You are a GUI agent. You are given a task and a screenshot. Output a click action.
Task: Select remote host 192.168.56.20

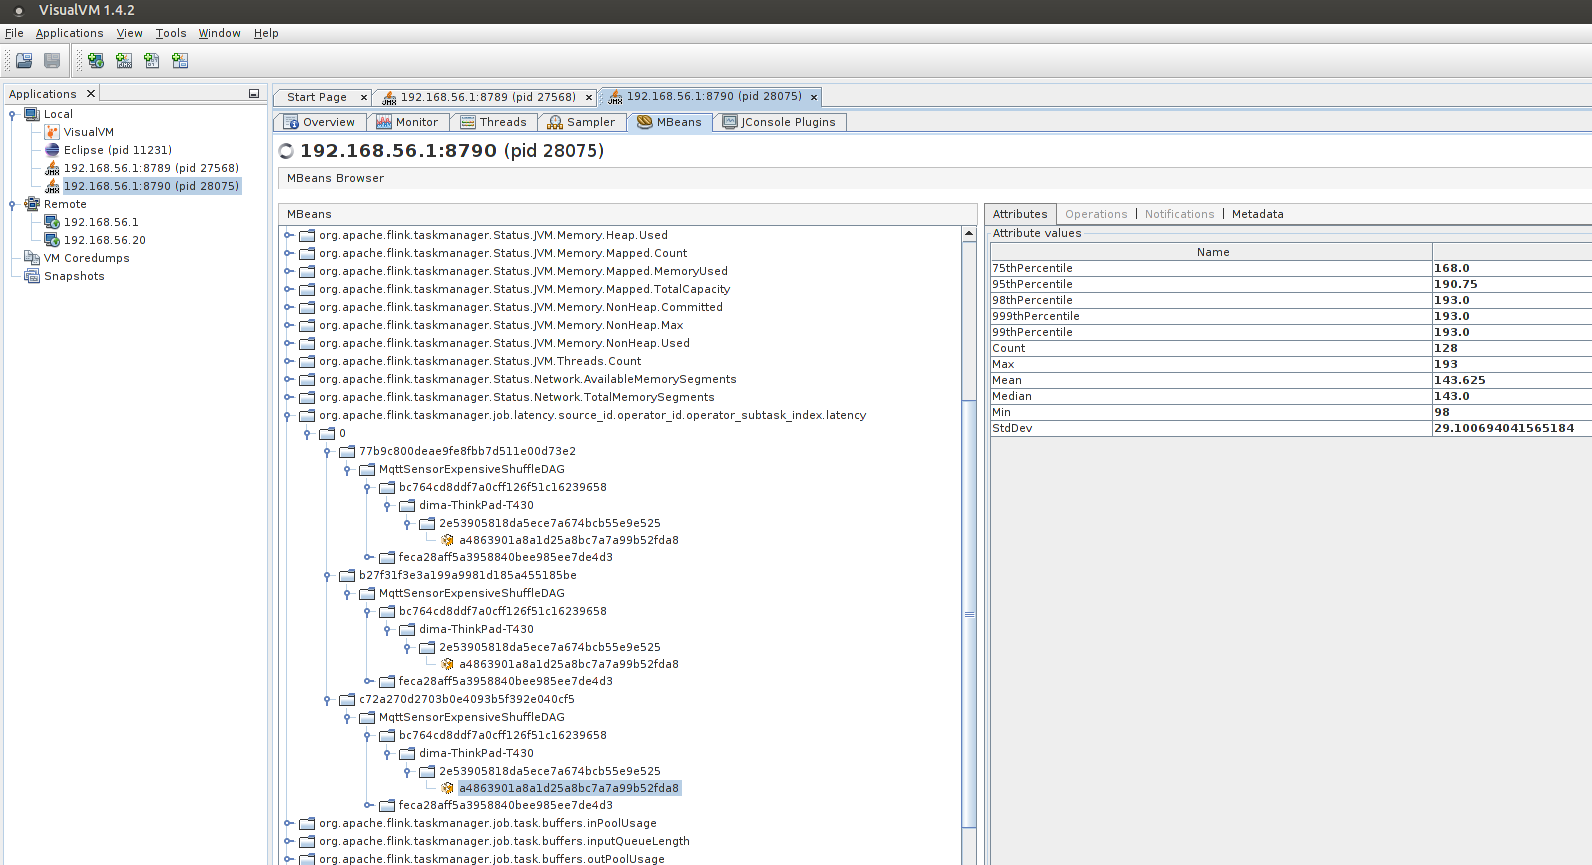pyautogui.click(x=104, y=240)
